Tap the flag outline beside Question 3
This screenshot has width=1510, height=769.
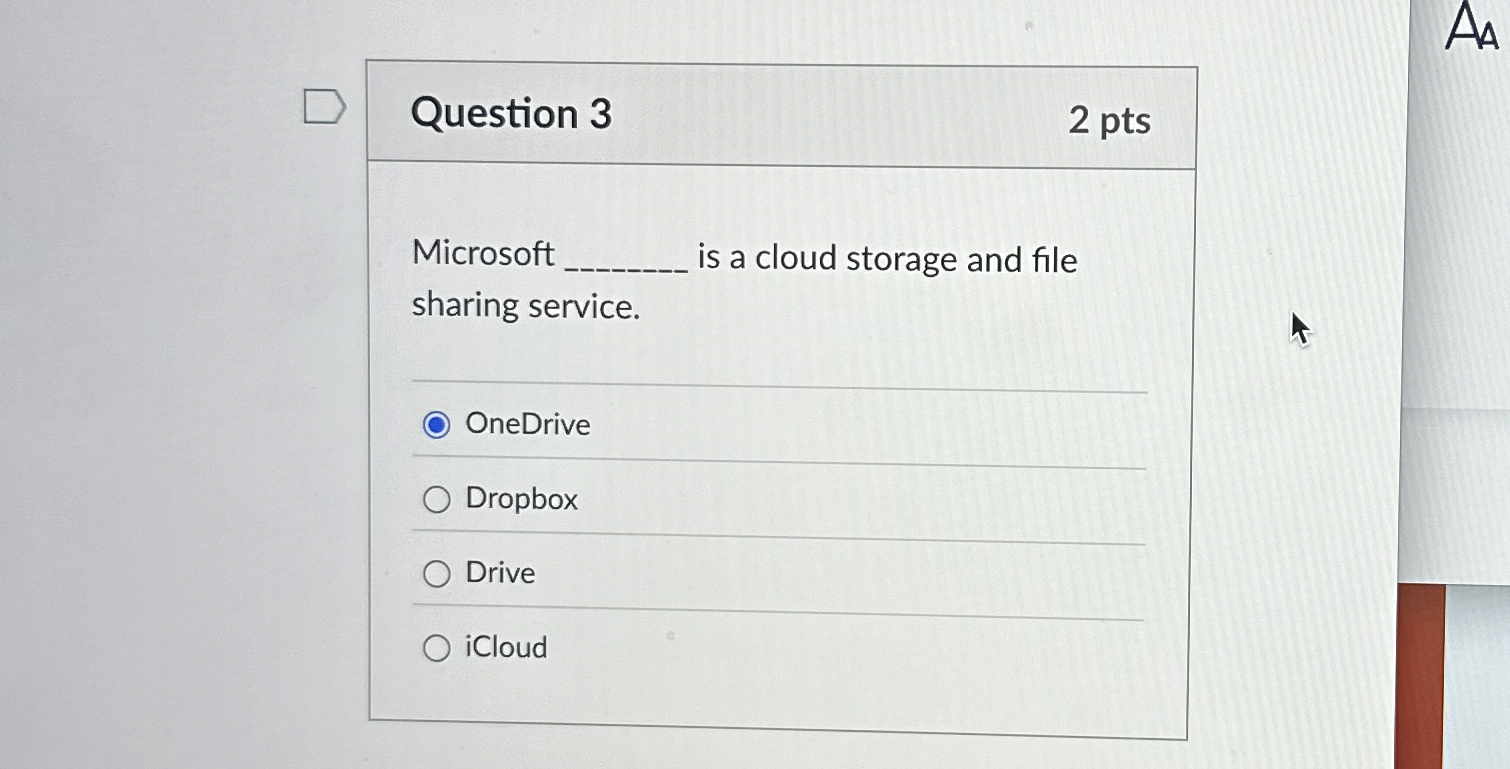click(x=324, y=107)
